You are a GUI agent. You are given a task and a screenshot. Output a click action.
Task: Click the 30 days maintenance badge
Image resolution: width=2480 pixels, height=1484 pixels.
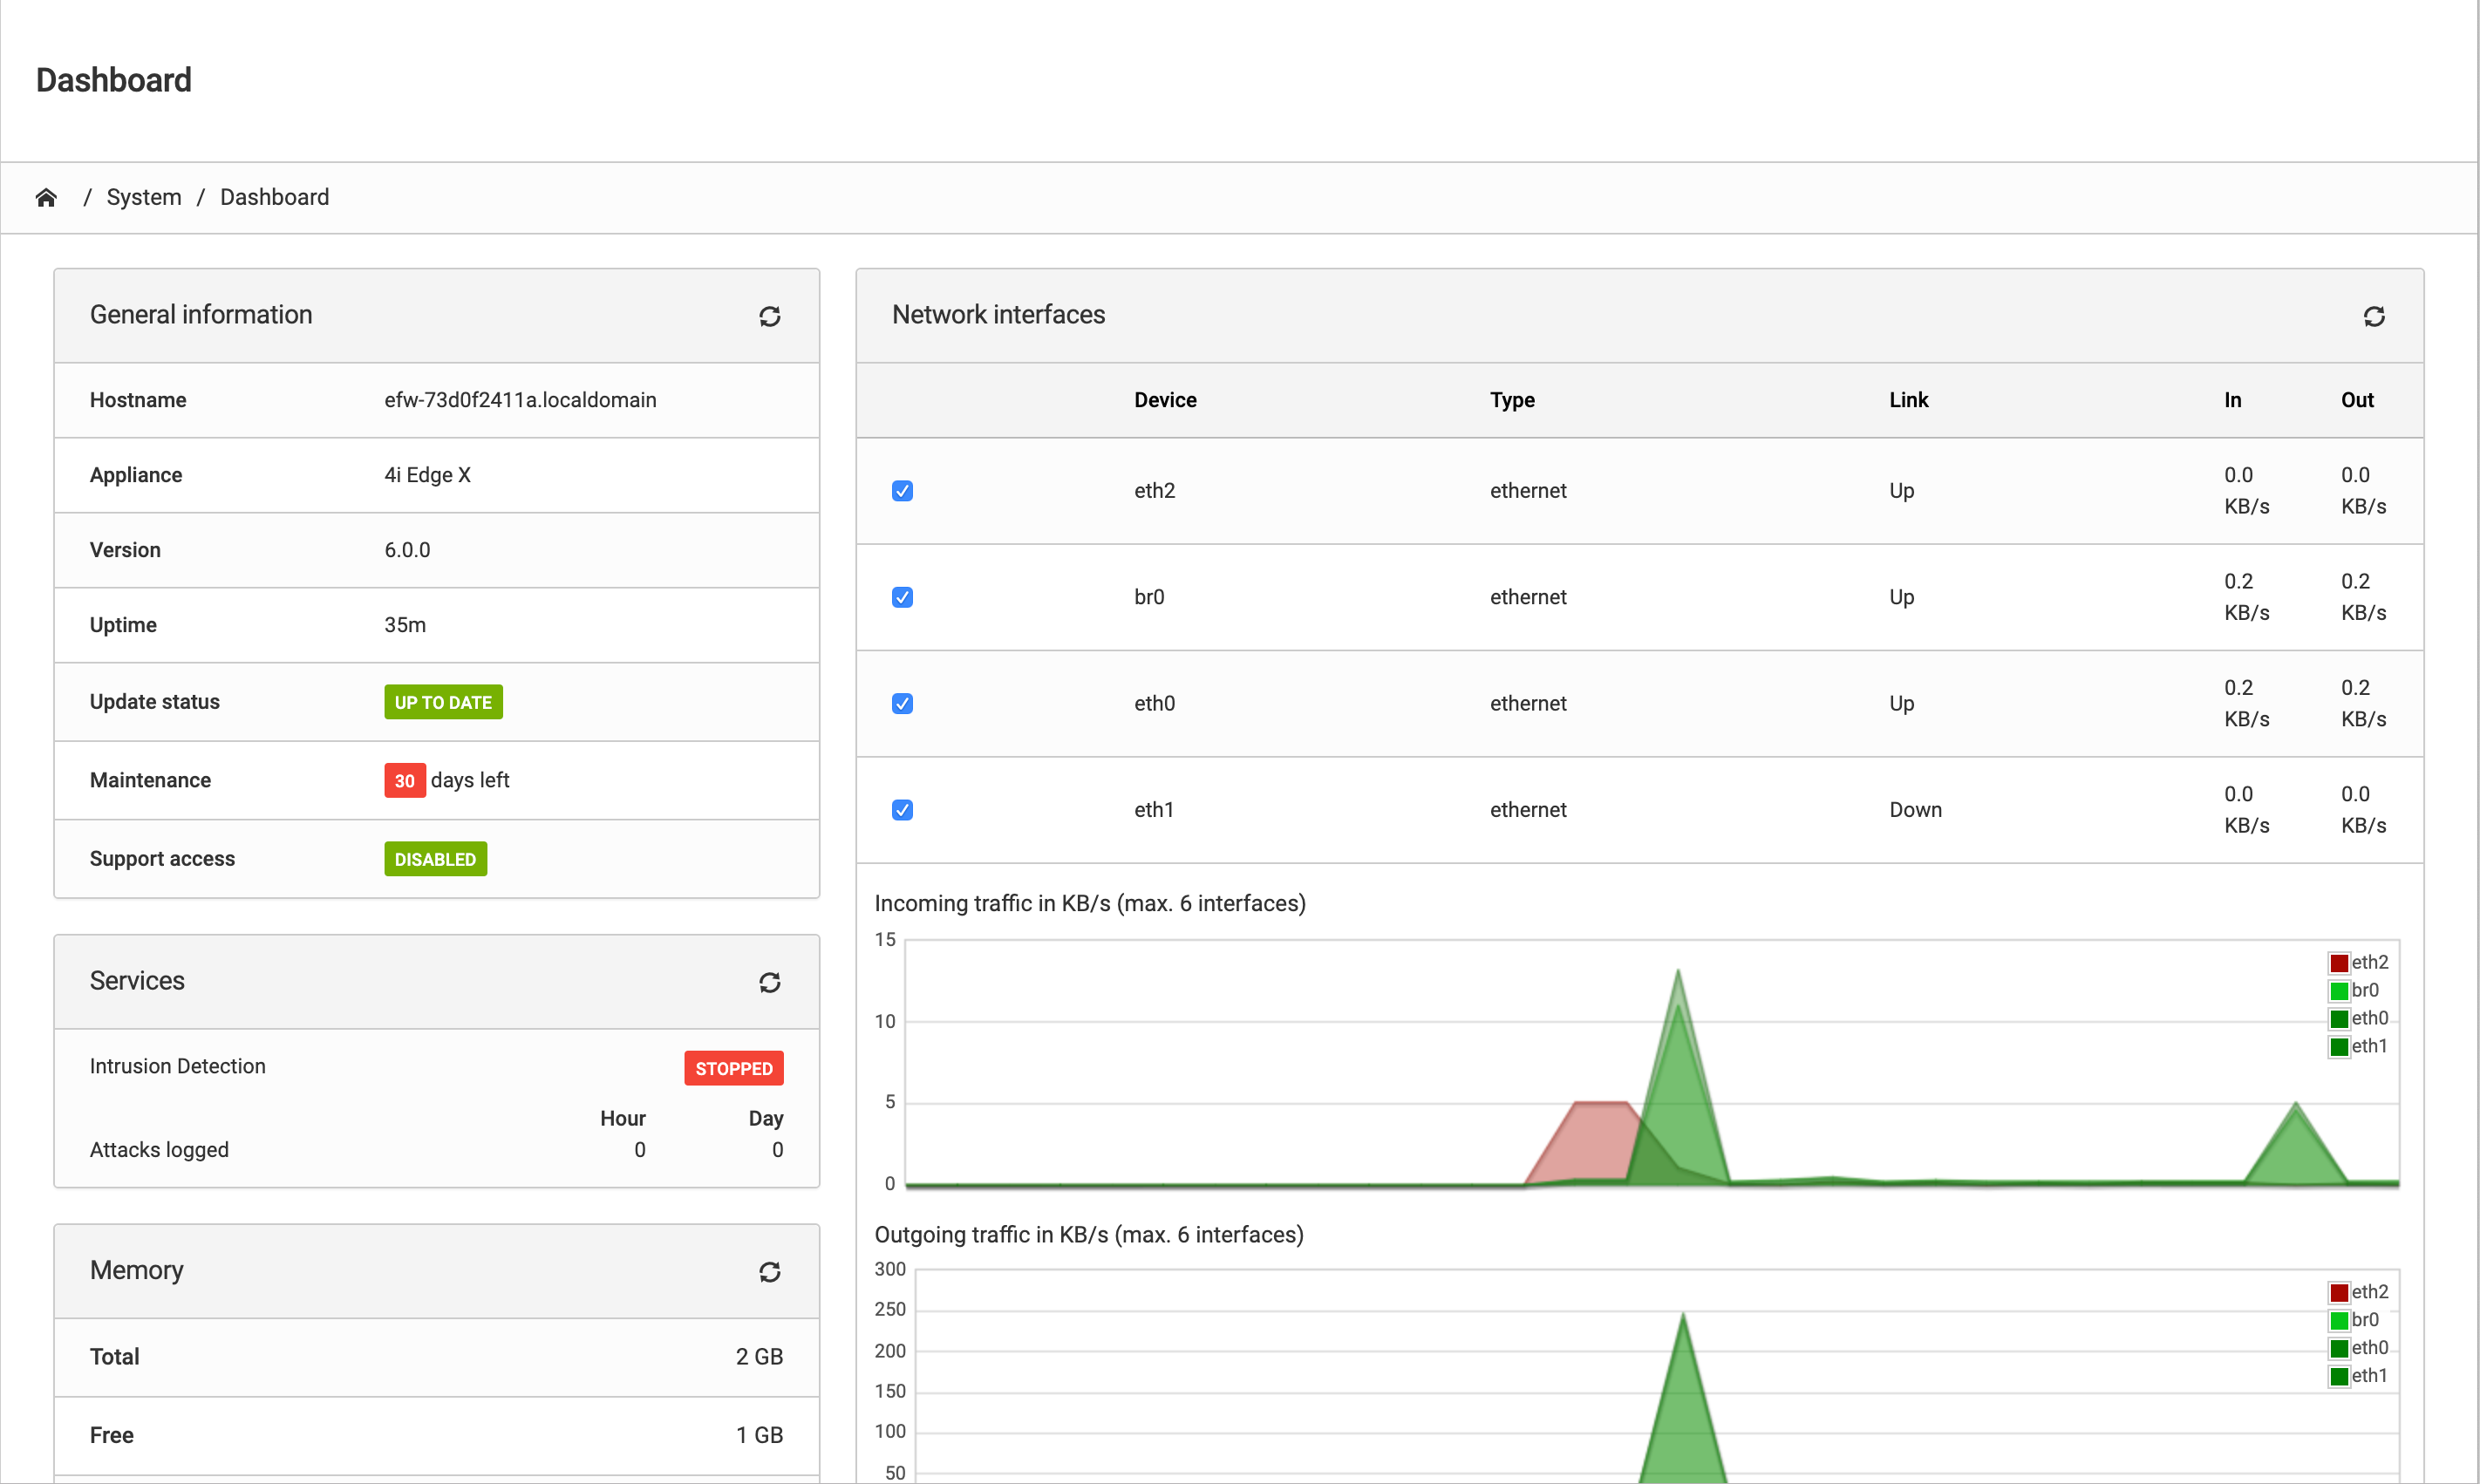404,780
